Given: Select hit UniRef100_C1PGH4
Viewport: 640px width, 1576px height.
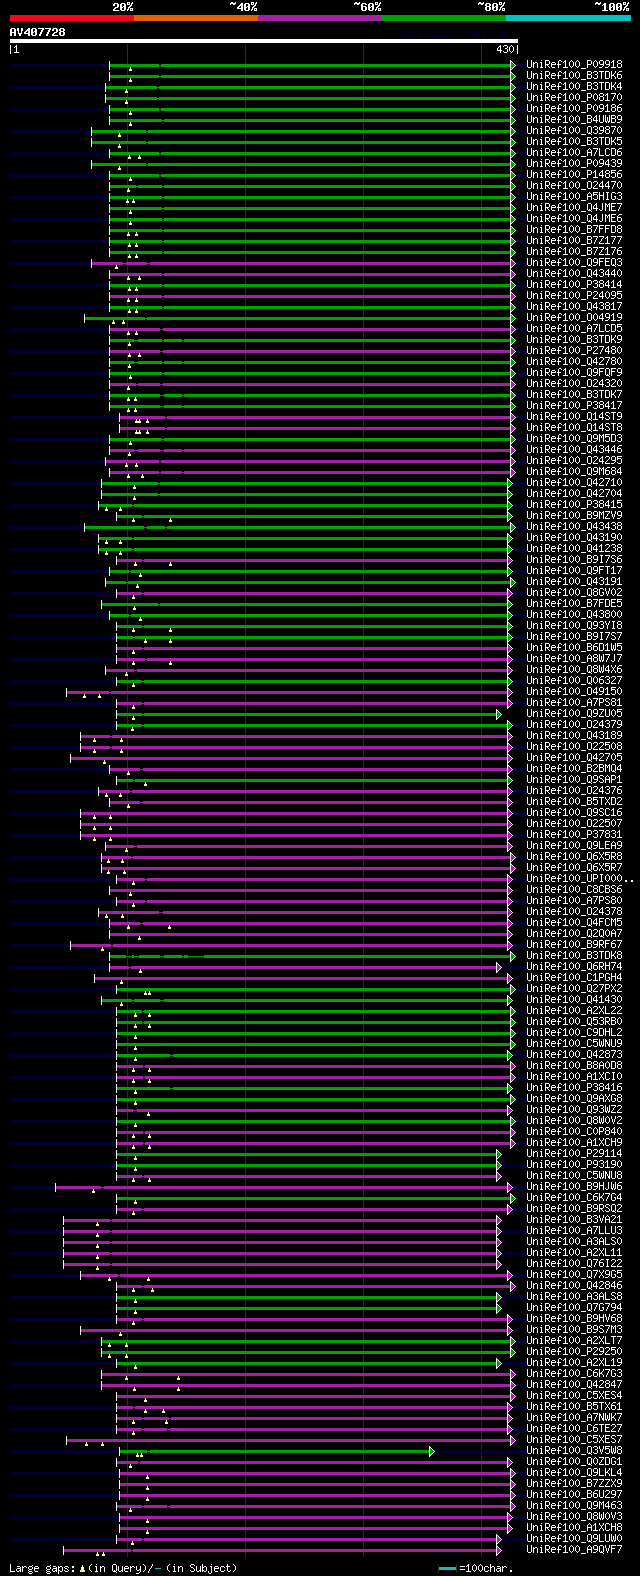Looking at the screenshot, I should tap(574, 977).
